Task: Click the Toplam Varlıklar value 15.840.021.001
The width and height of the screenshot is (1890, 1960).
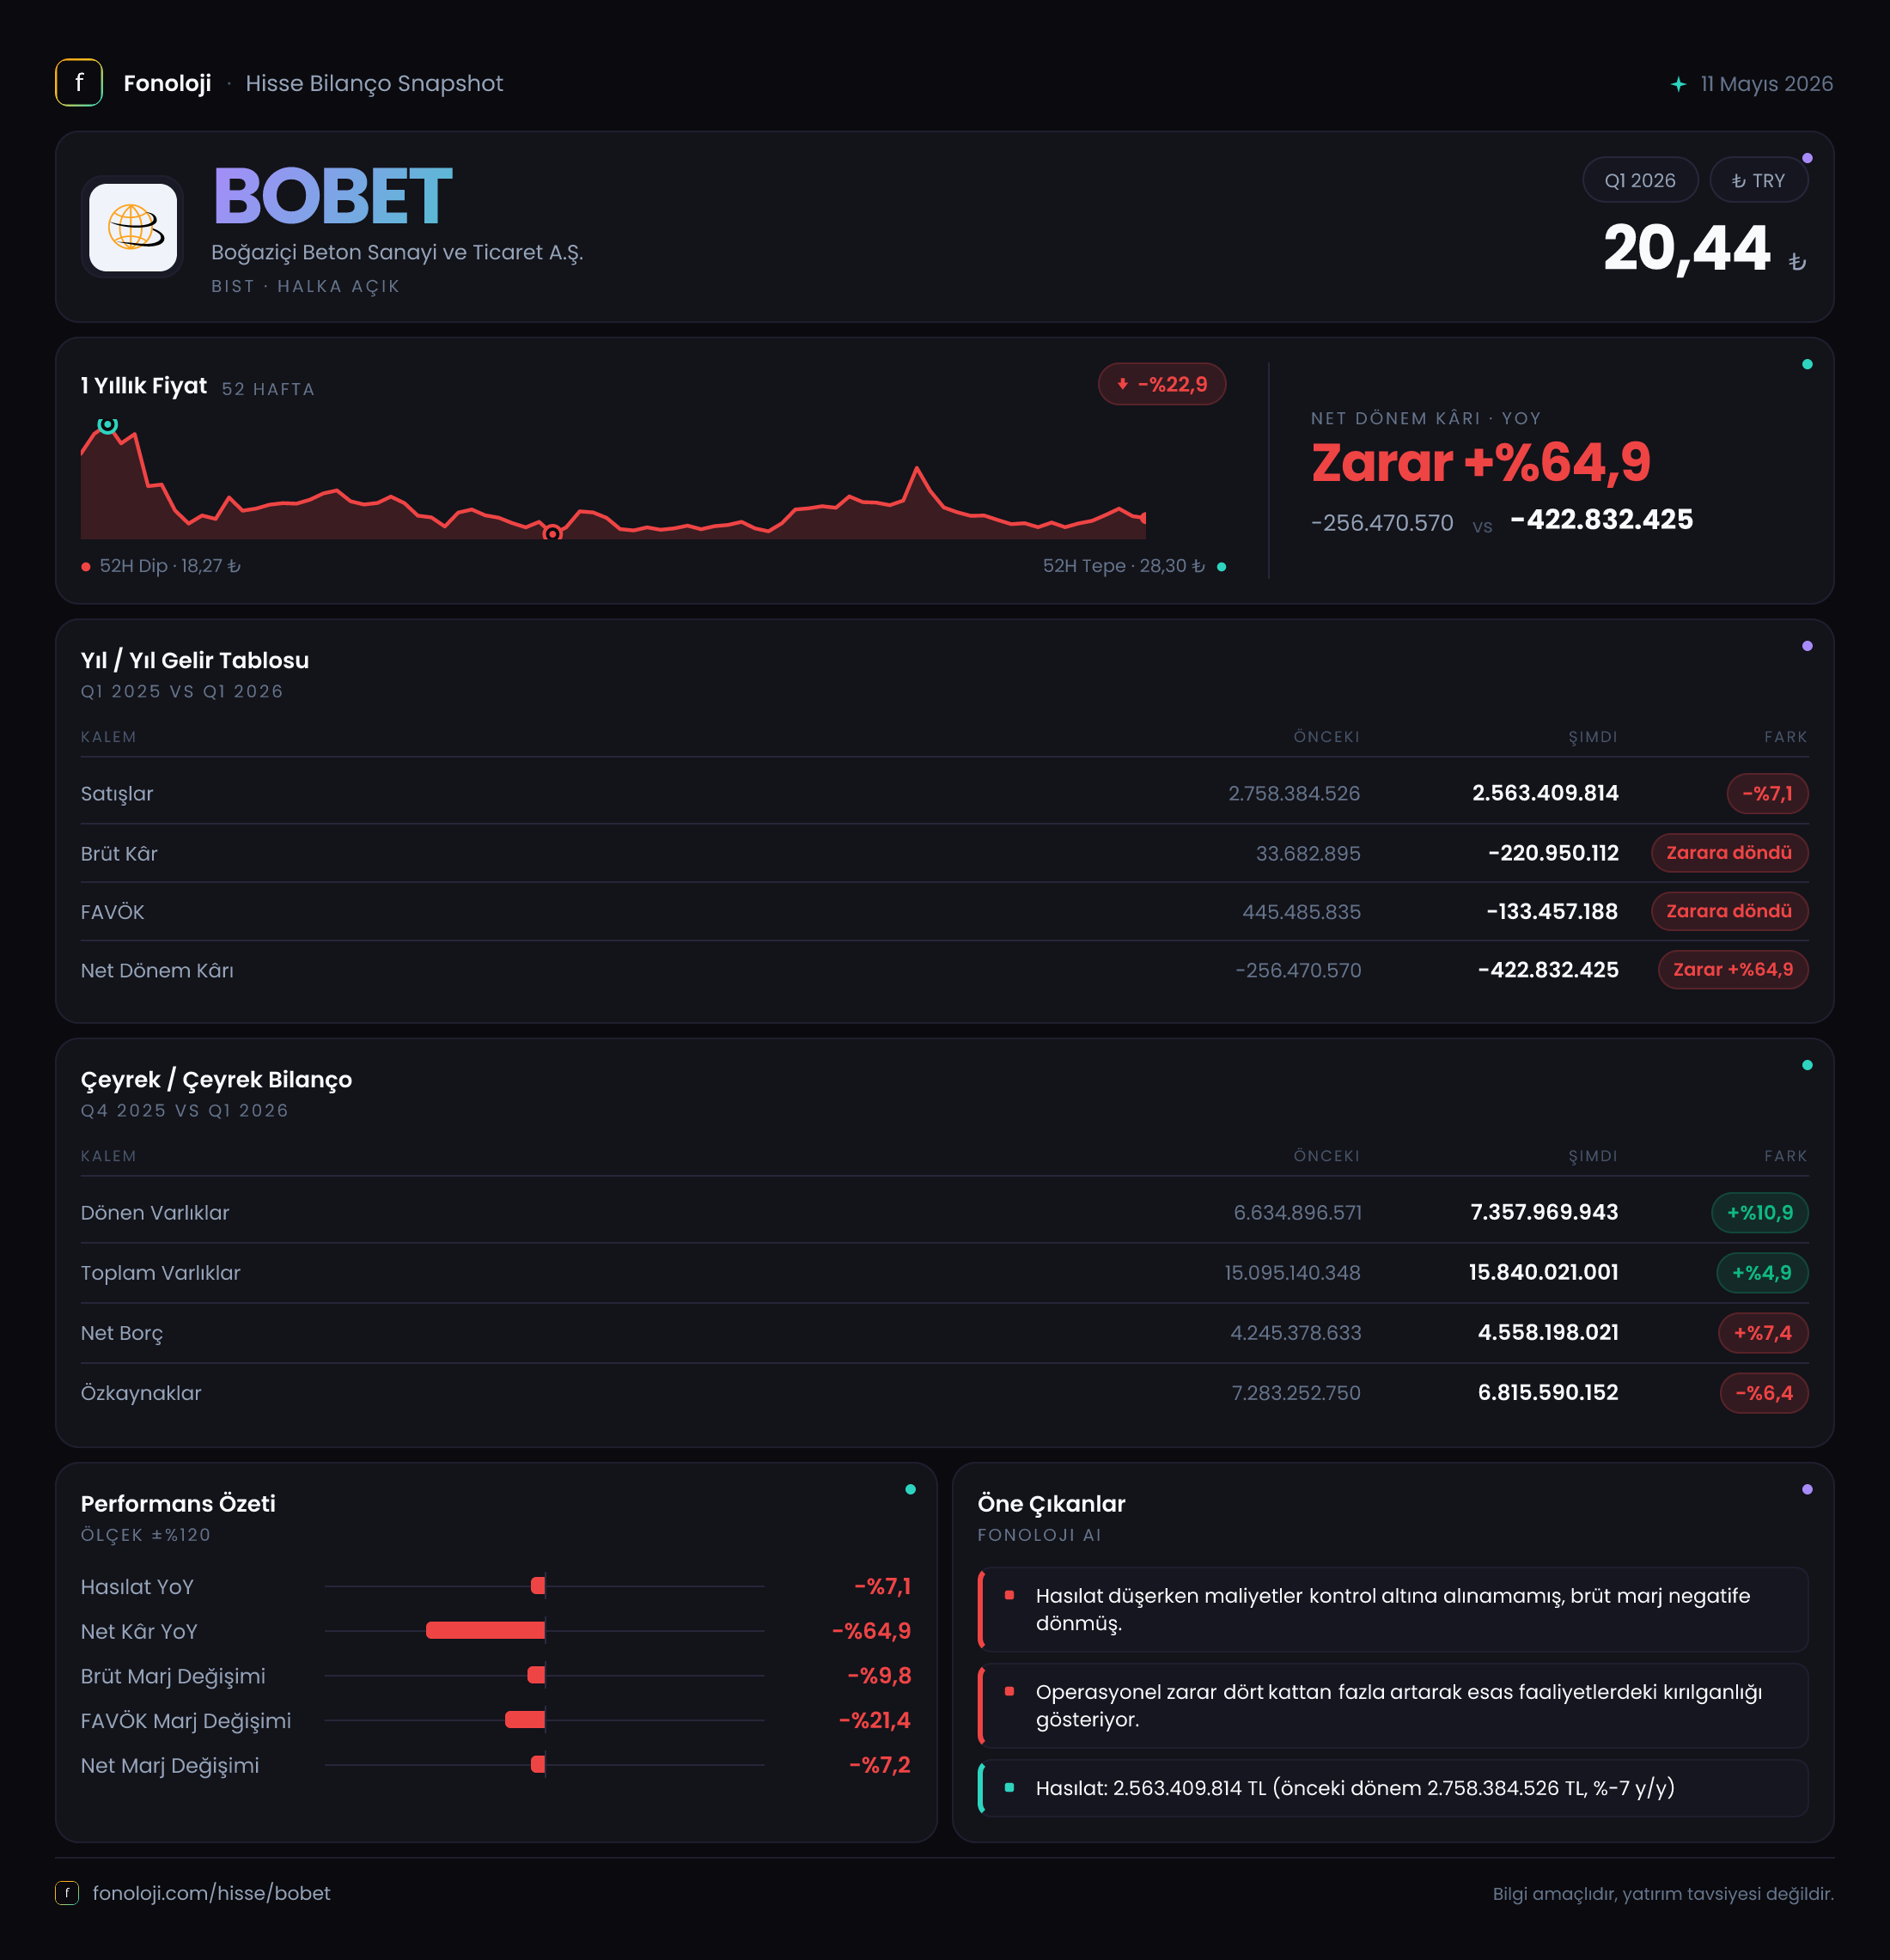Action: pos(1543,1272)
